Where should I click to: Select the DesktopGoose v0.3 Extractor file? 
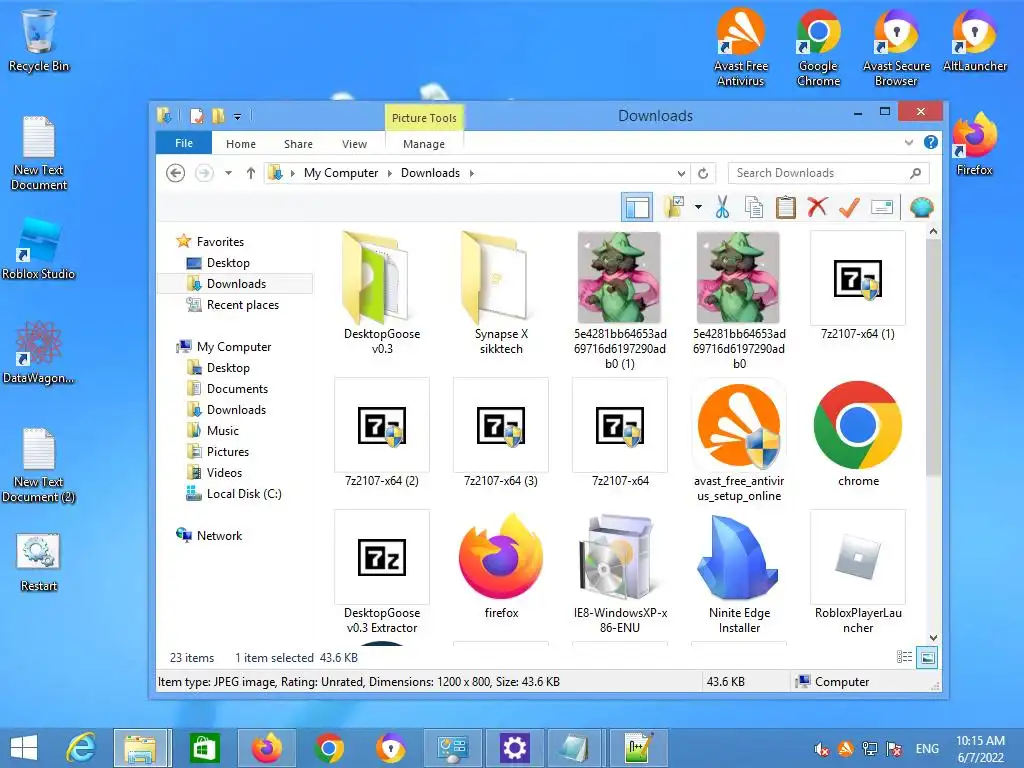pyautogui.click(x=382, y=573)
